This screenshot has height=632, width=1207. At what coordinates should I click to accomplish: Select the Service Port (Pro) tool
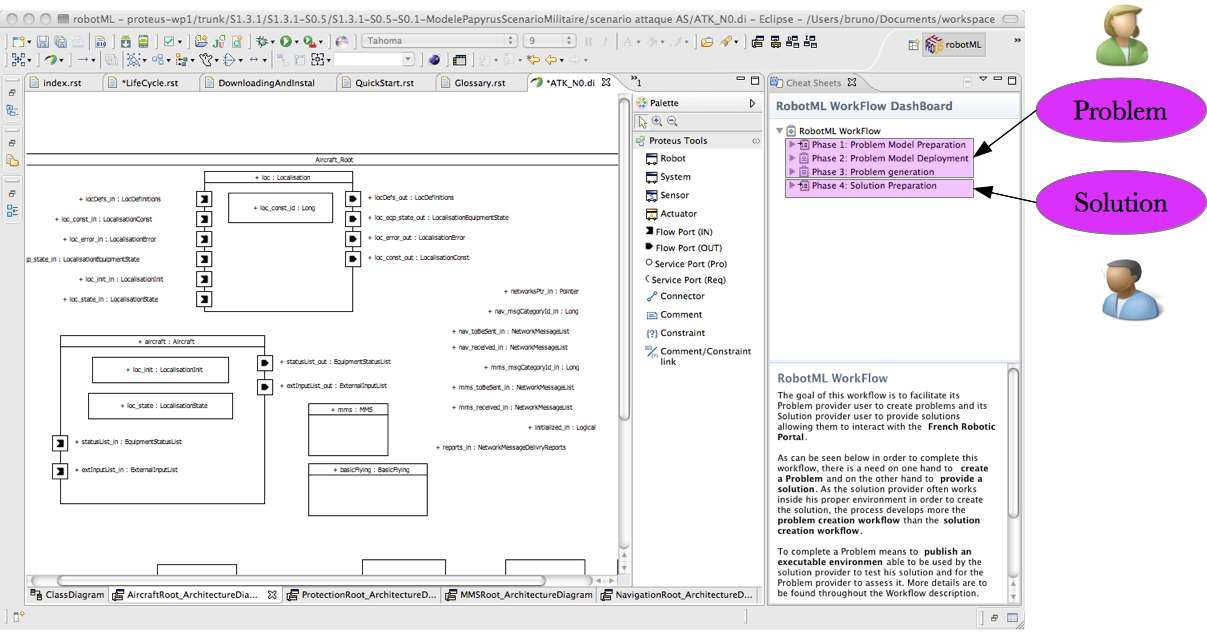(686, 264)
